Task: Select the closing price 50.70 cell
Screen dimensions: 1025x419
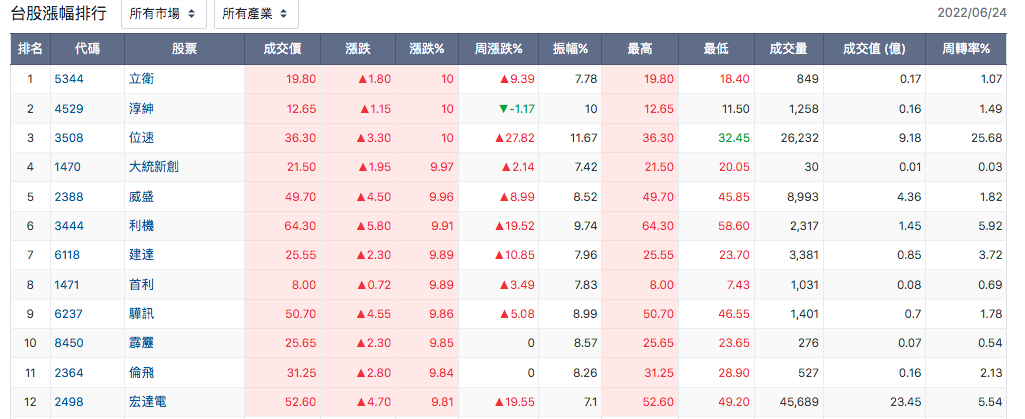Action: tap(282, 314)
